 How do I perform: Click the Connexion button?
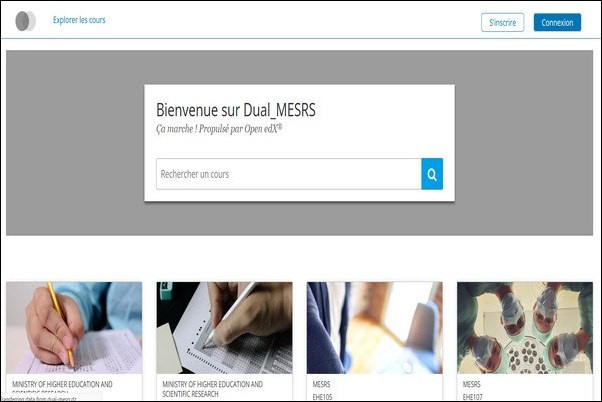(x=557, y=23)
